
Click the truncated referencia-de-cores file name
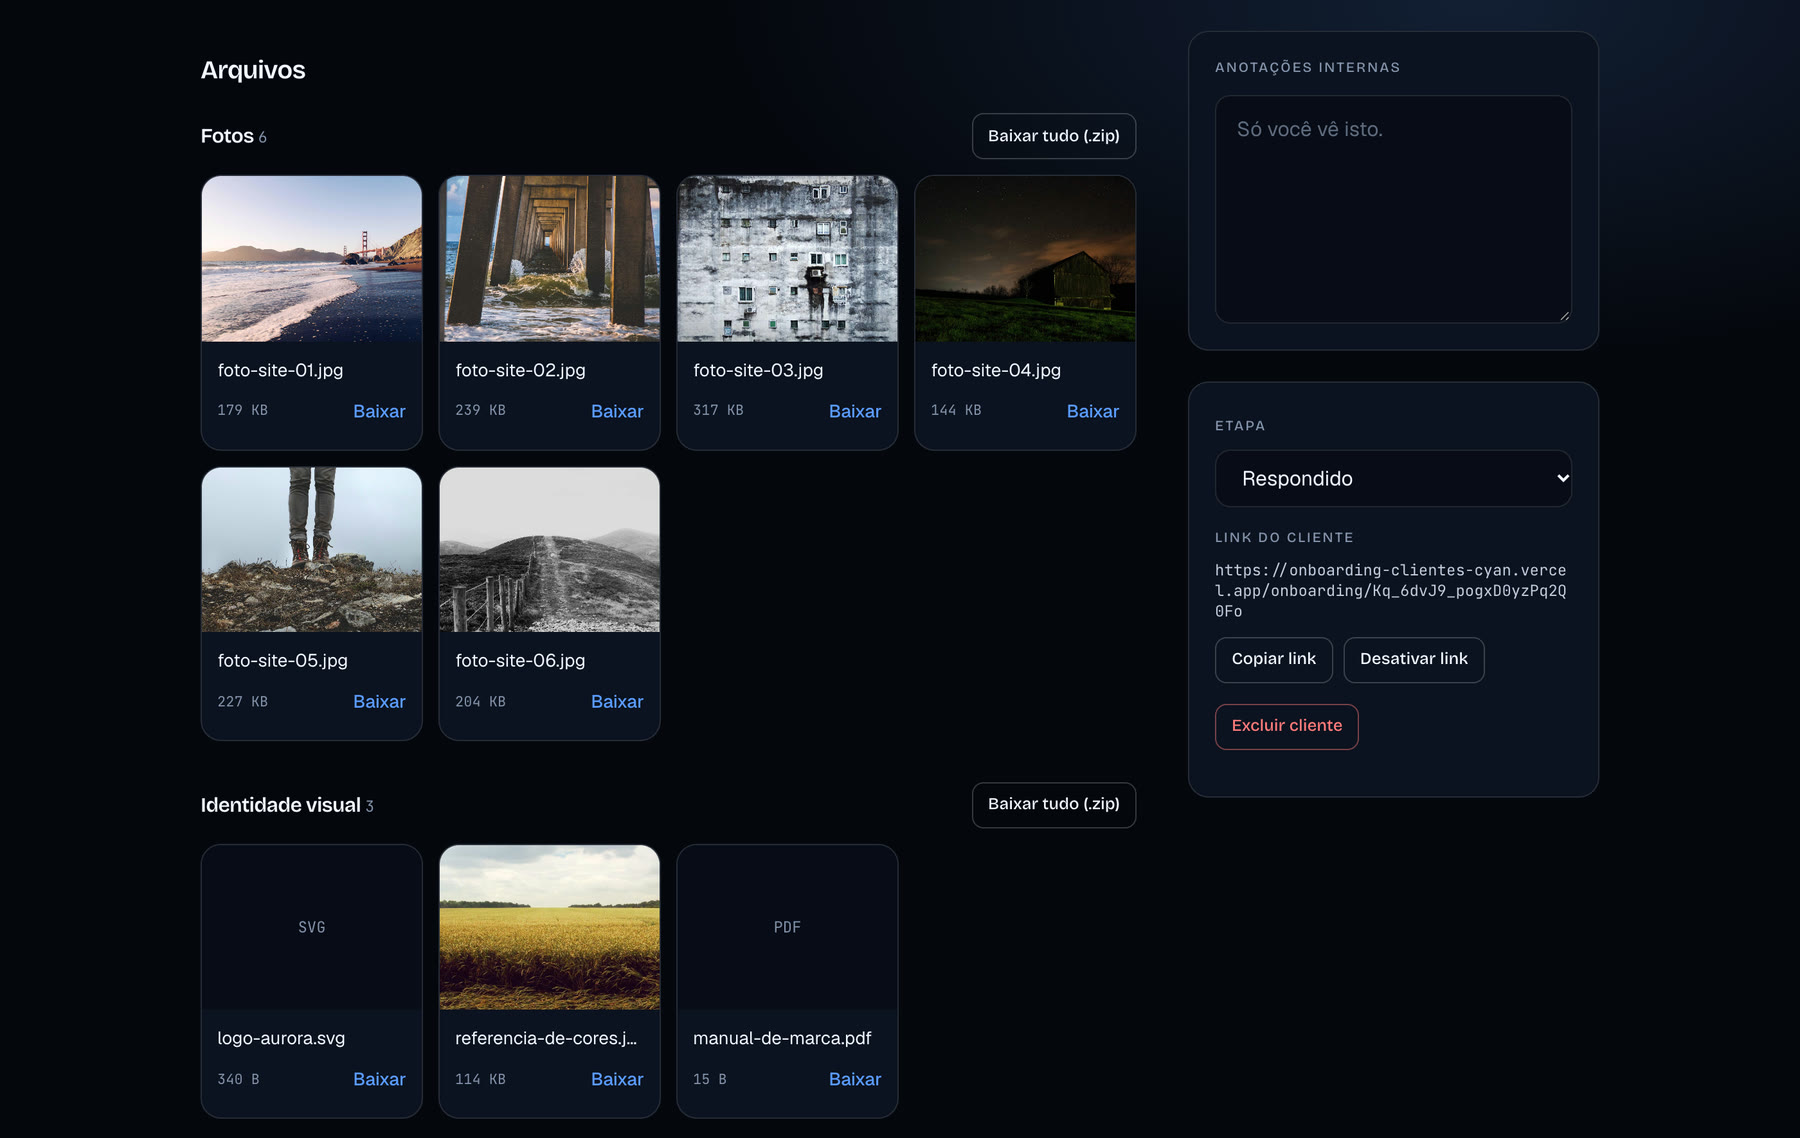(x=546, y=1039)
